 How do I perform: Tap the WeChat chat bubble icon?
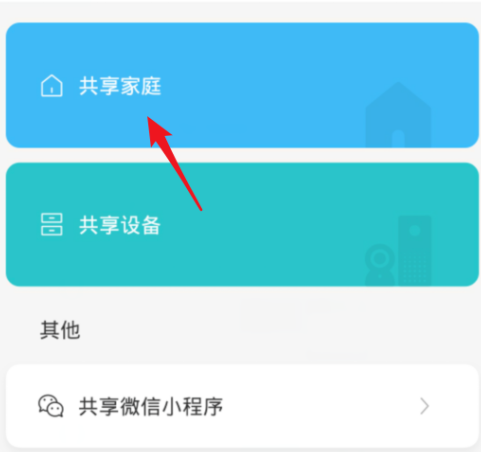point(51,406)
